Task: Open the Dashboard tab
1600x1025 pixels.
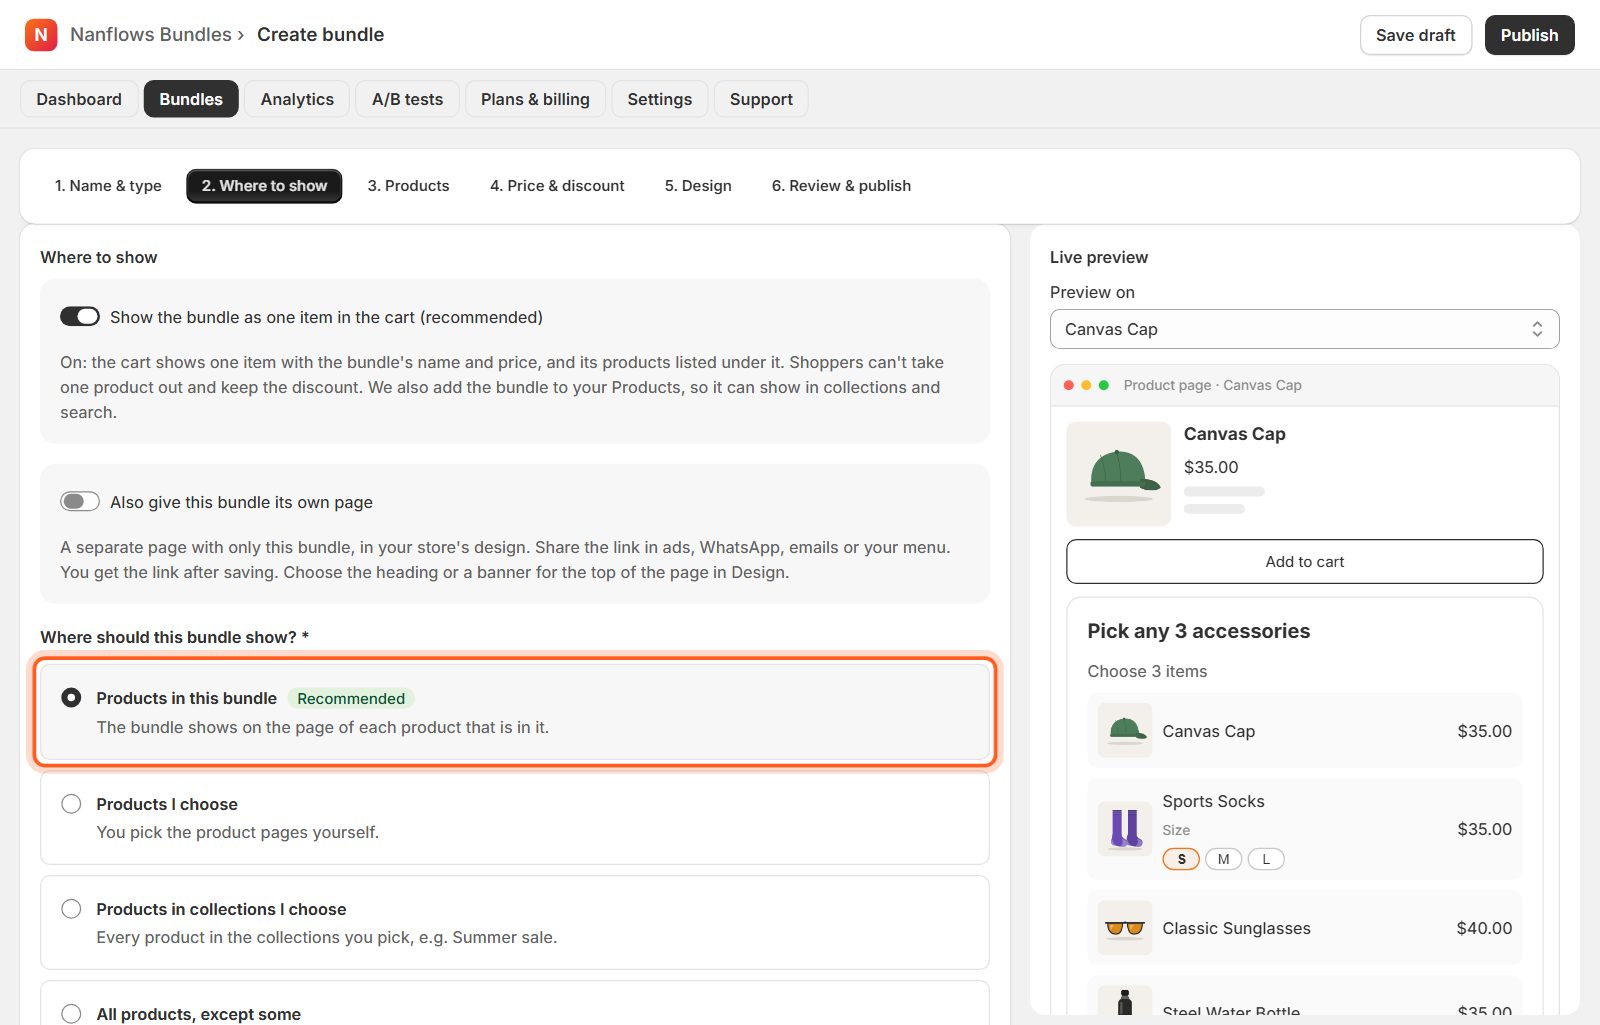Action: click(x=79, y=99)
